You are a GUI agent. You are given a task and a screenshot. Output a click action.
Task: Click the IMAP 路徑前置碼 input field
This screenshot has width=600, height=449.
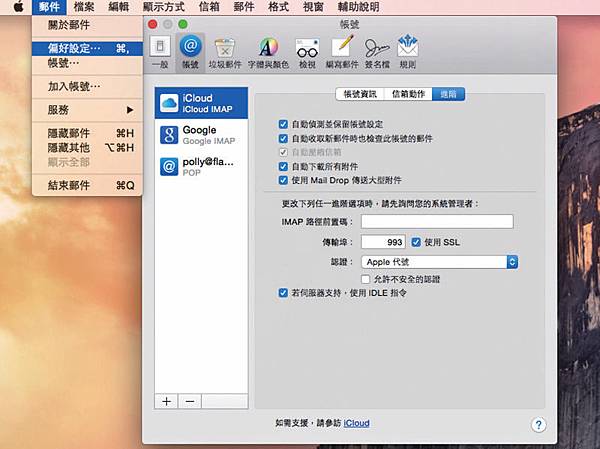[x=437, y=221]
